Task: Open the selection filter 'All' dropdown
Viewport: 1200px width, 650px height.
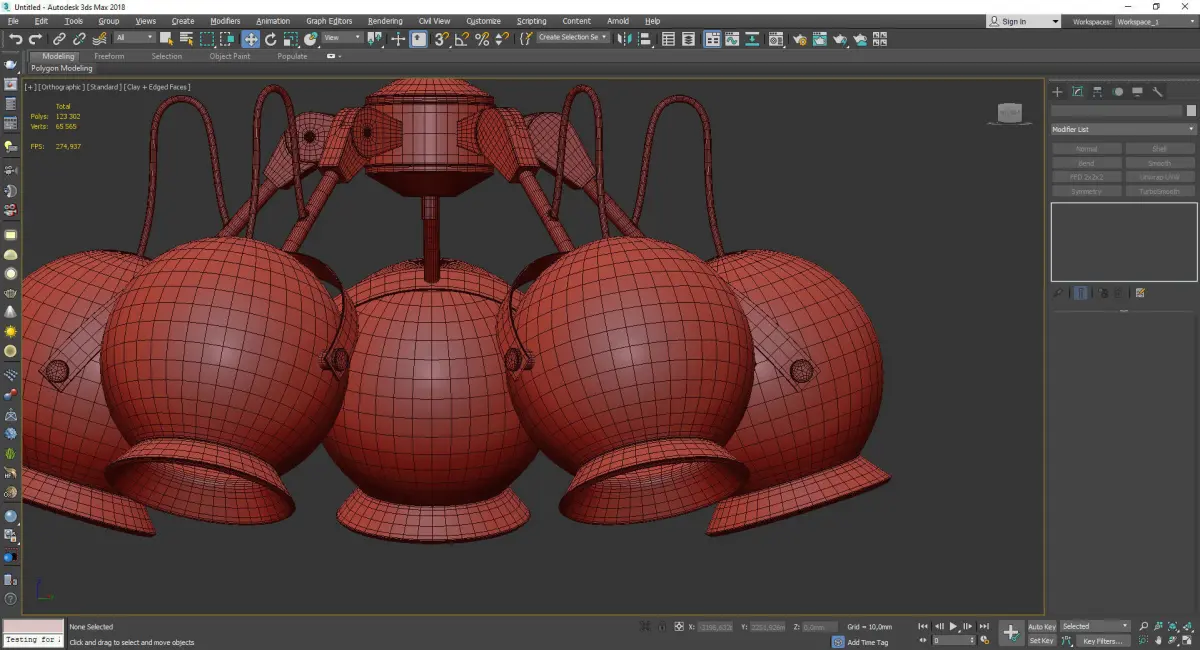Action: (x=134, y=38)
